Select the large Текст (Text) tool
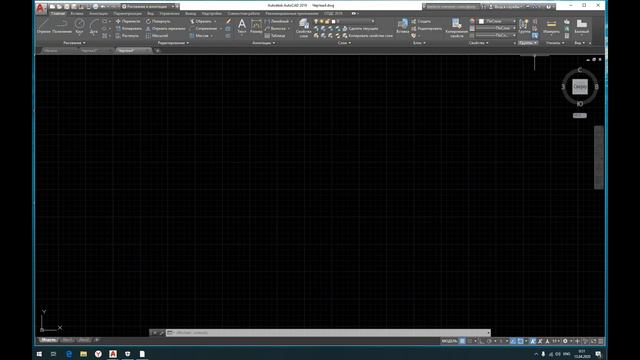Image resolution: width=640 pixels, height=360 pixels. pos(242,26)
